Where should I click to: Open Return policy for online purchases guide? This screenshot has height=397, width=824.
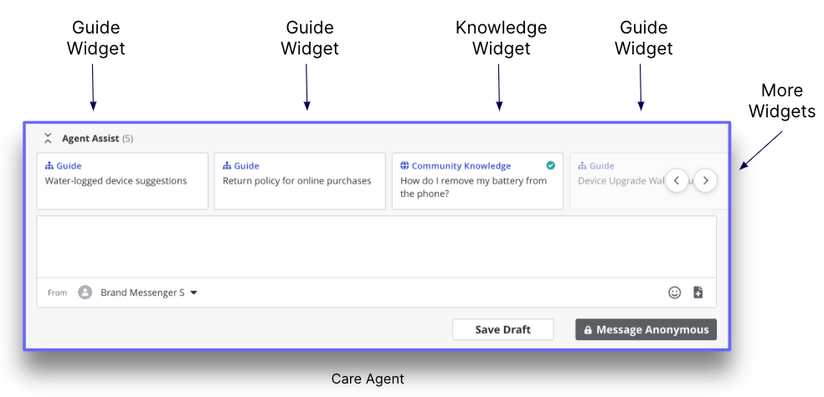click(x=300, y=181)
